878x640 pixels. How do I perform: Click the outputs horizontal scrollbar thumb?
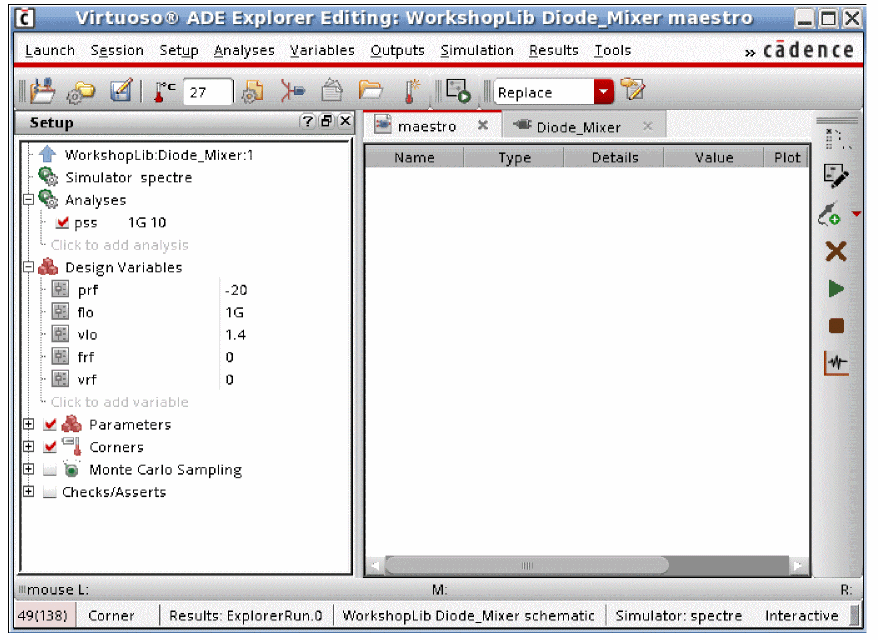tap(526, 566)
